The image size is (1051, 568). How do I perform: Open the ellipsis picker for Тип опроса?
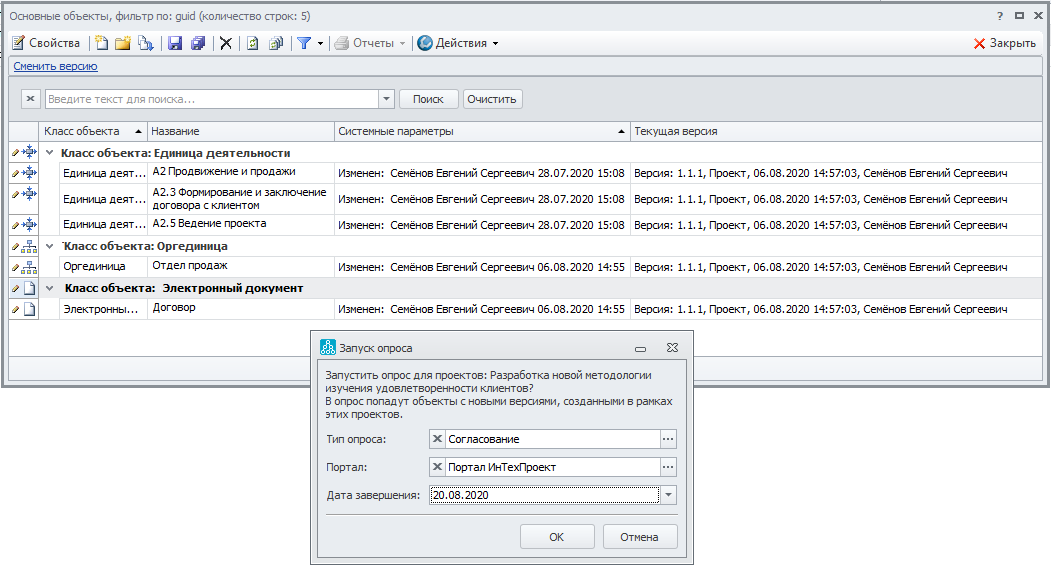pyautogui.click(x=669, y=439)
